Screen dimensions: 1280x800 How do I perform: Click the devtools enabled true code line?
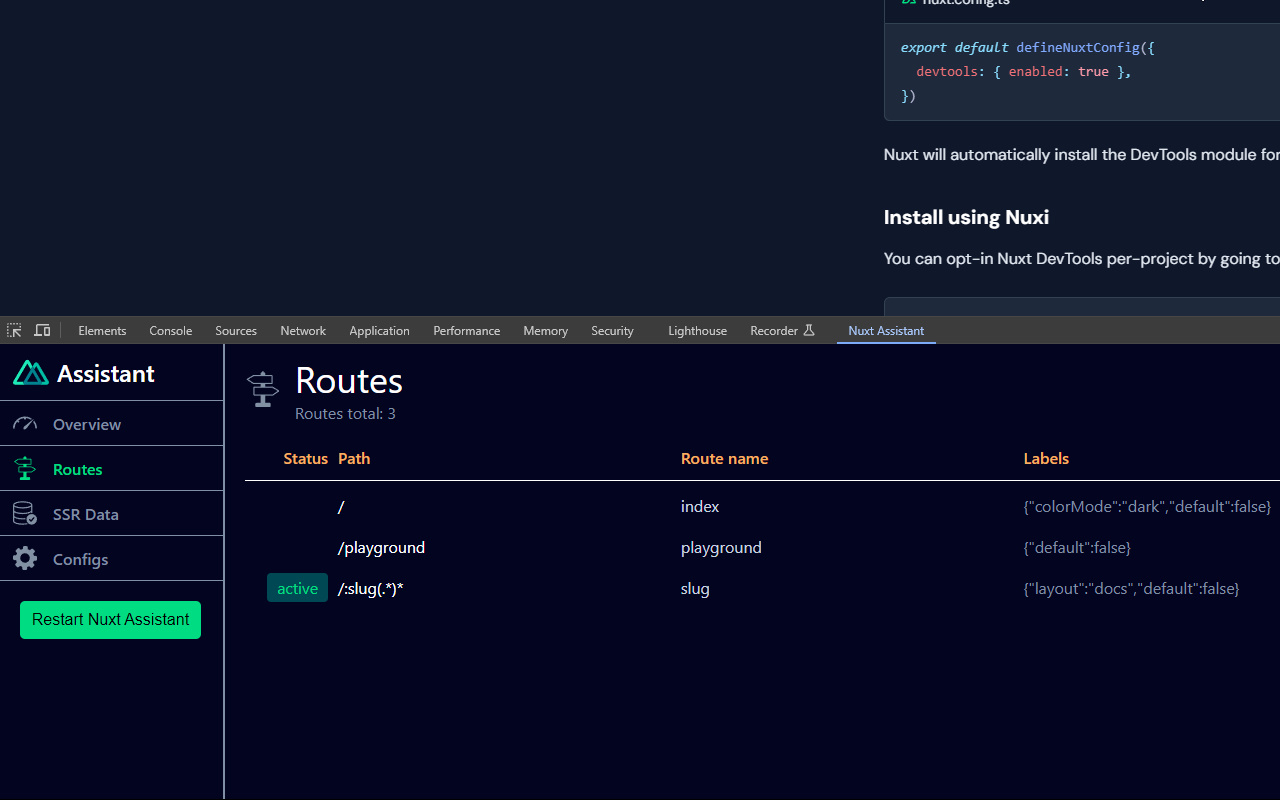[1024, 72]
